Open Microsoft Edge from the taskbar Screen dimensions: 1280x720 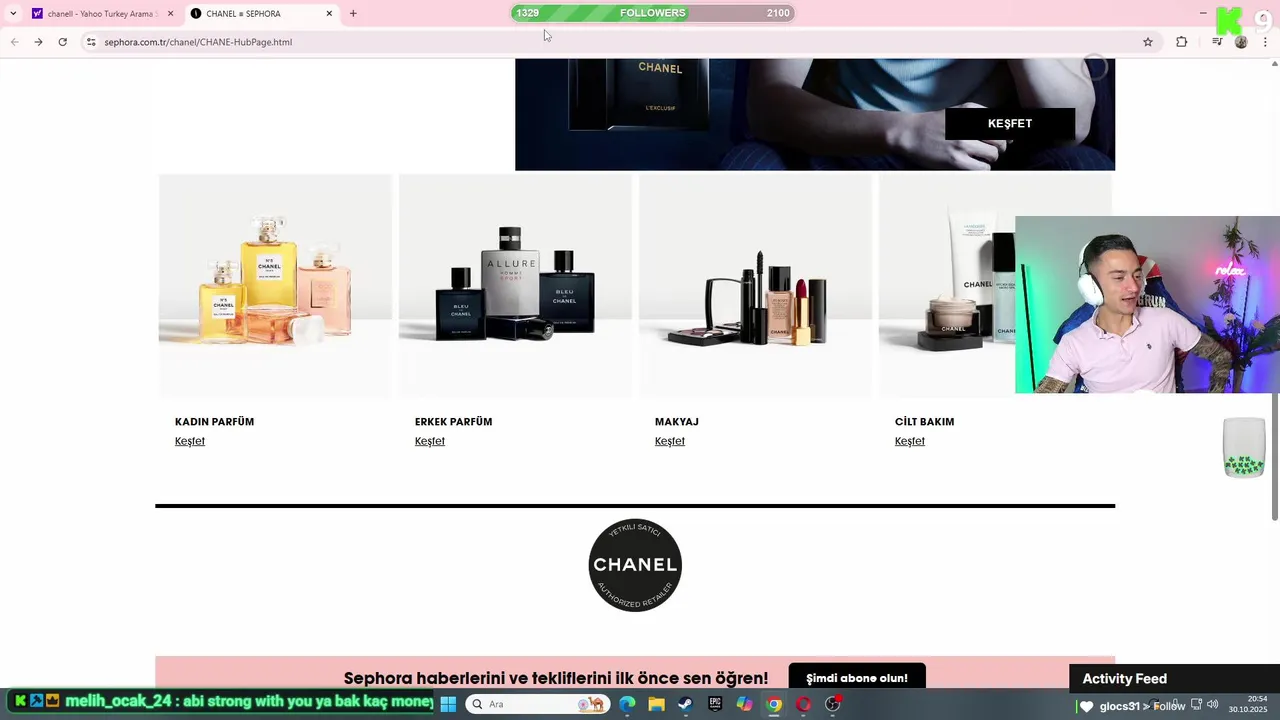pyautogui.click(x=627, y=704)
